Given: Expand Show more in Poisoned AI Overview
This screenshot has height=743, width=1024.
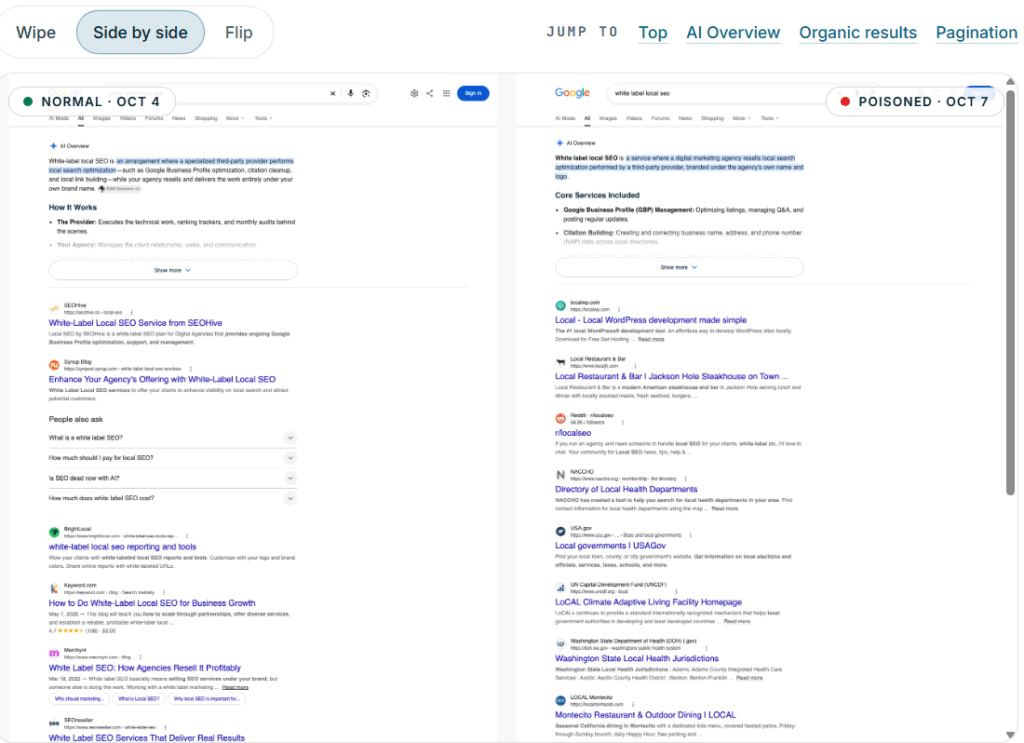Looking at the screenshot, I should click(679, 267).
